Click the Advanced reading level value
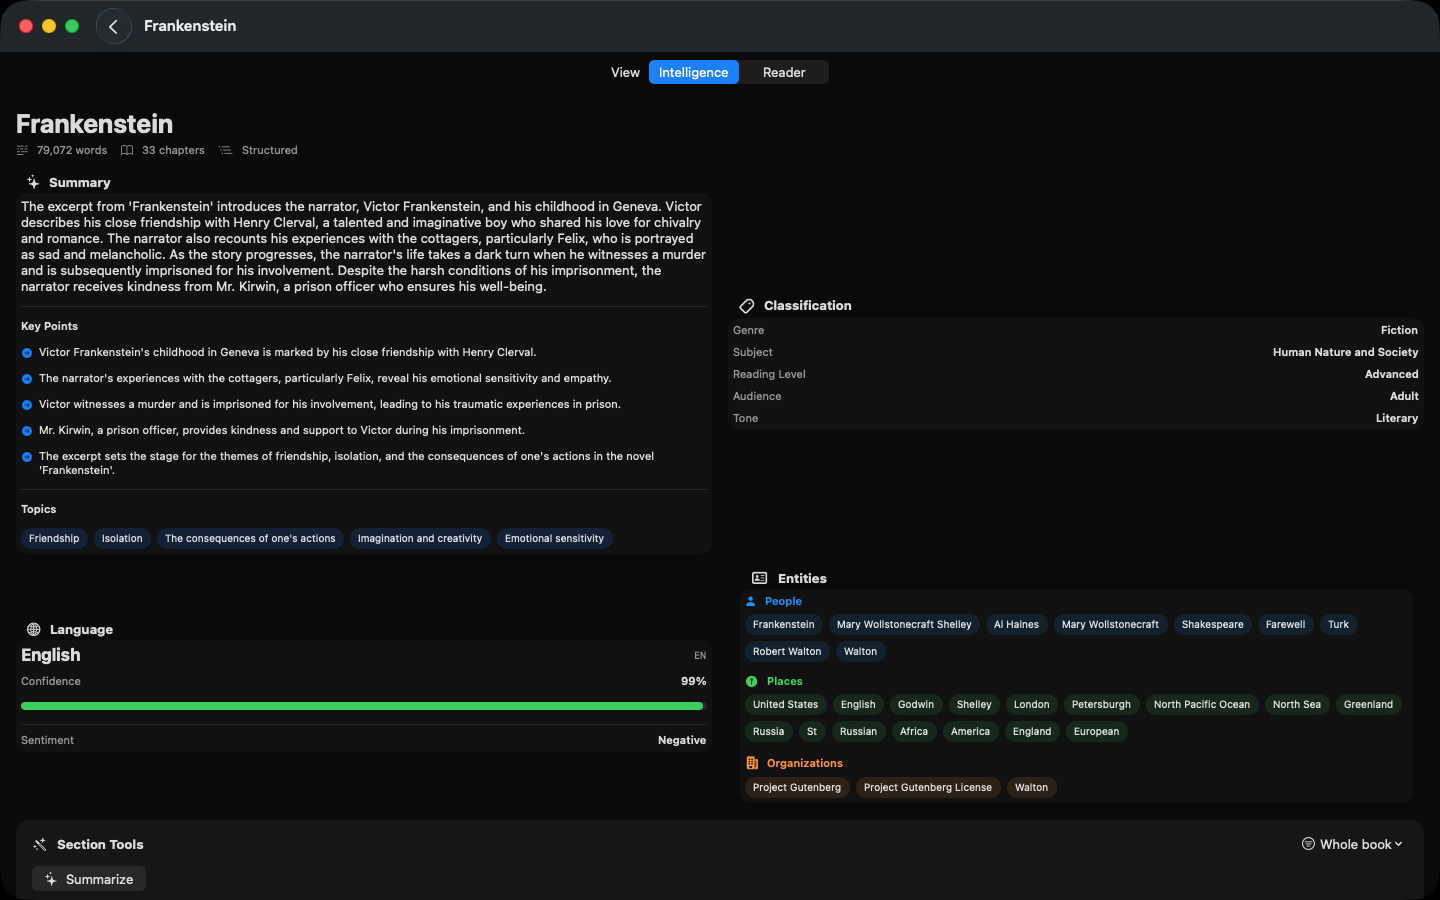 1391,374
